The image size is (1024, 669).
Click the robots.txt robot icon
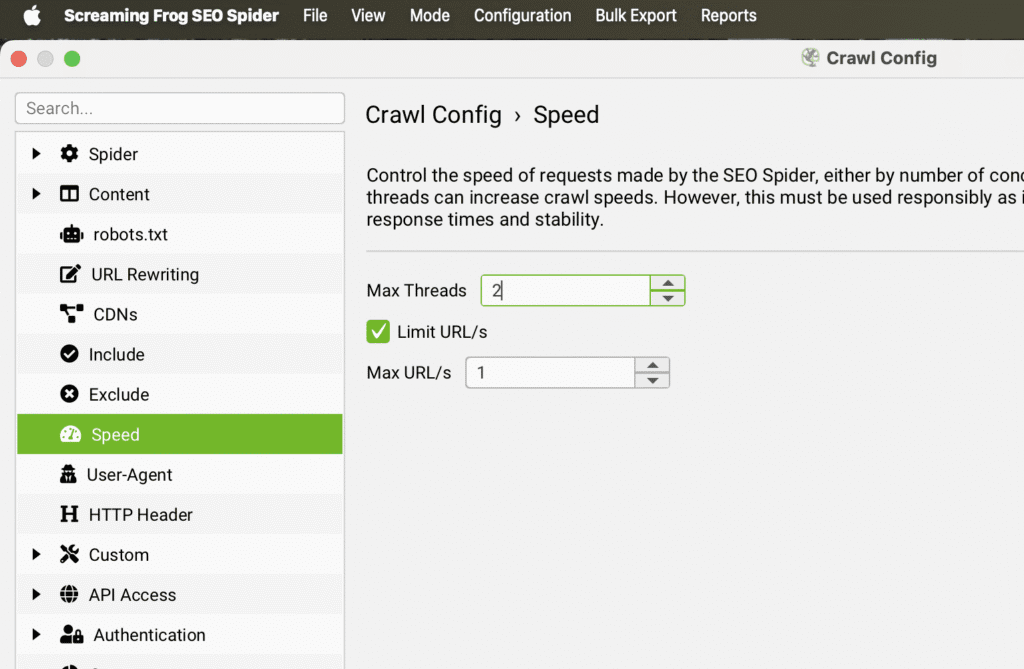point(70,234)
